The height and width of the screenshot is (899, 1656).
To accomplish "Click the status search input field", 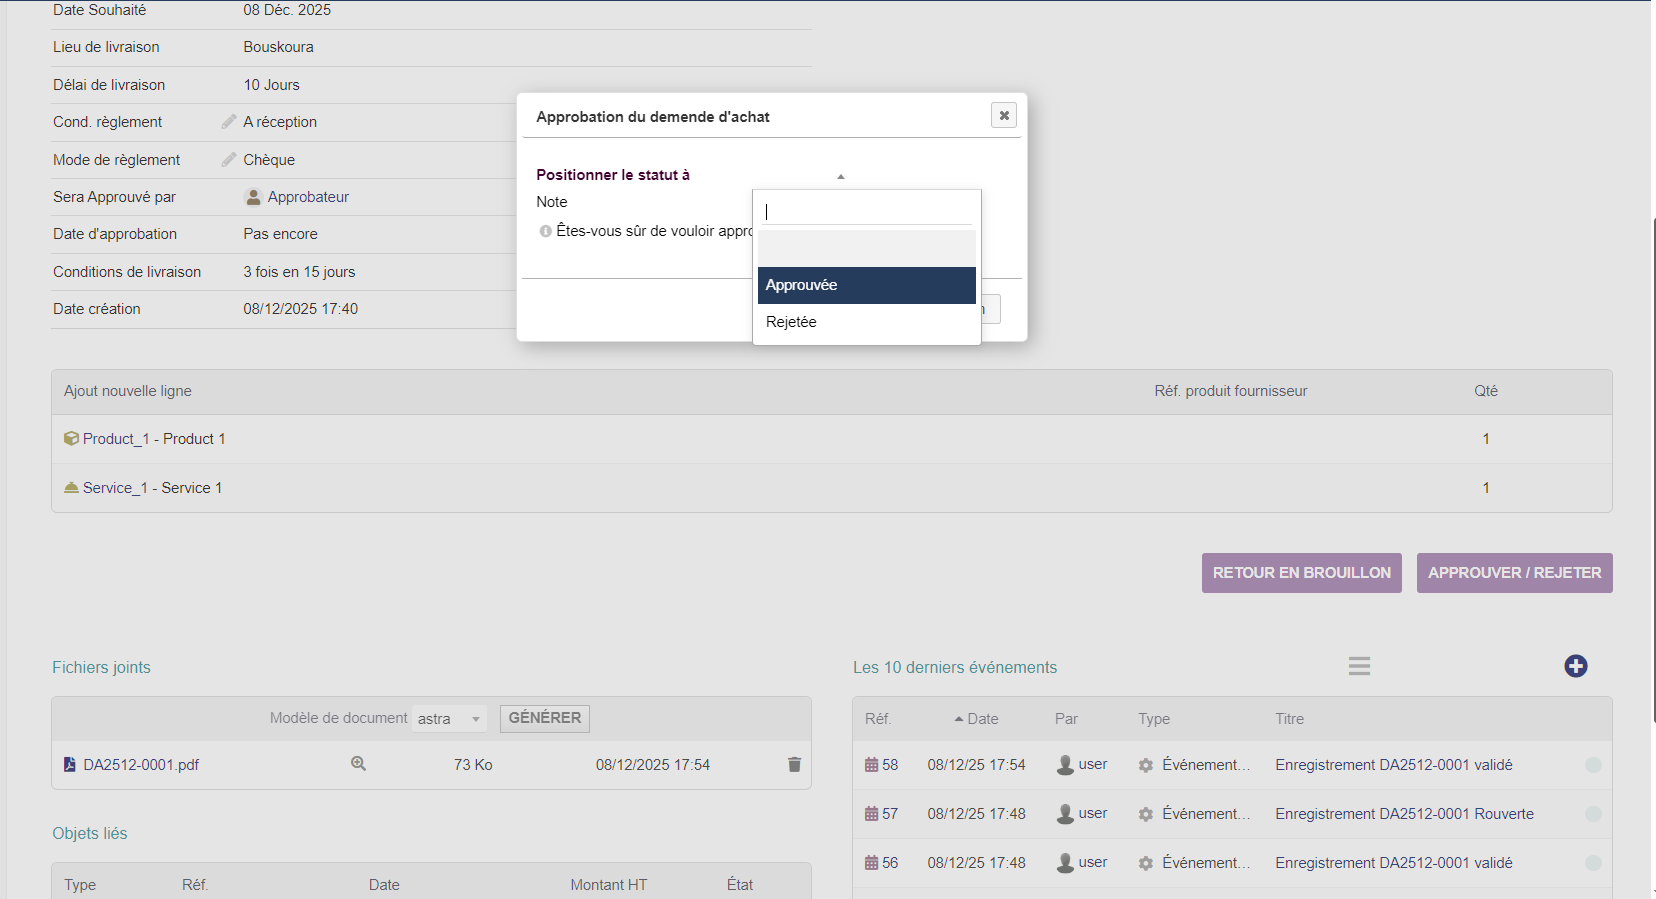I will [866, 212].
